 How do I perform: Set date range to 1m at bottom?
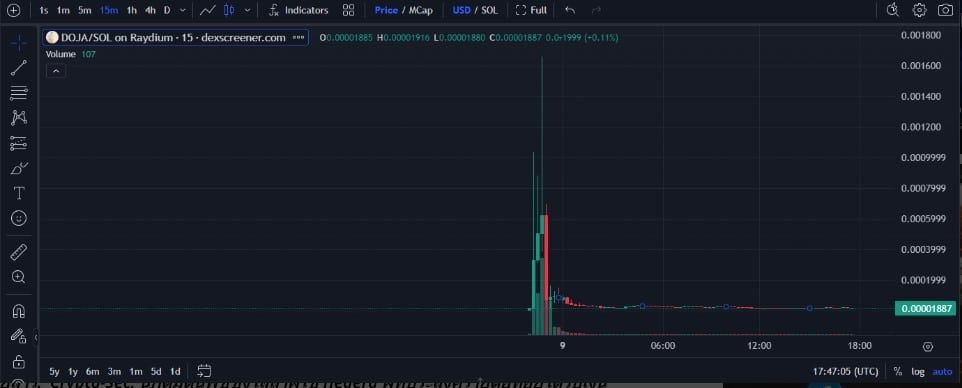(x=136, y=371)
